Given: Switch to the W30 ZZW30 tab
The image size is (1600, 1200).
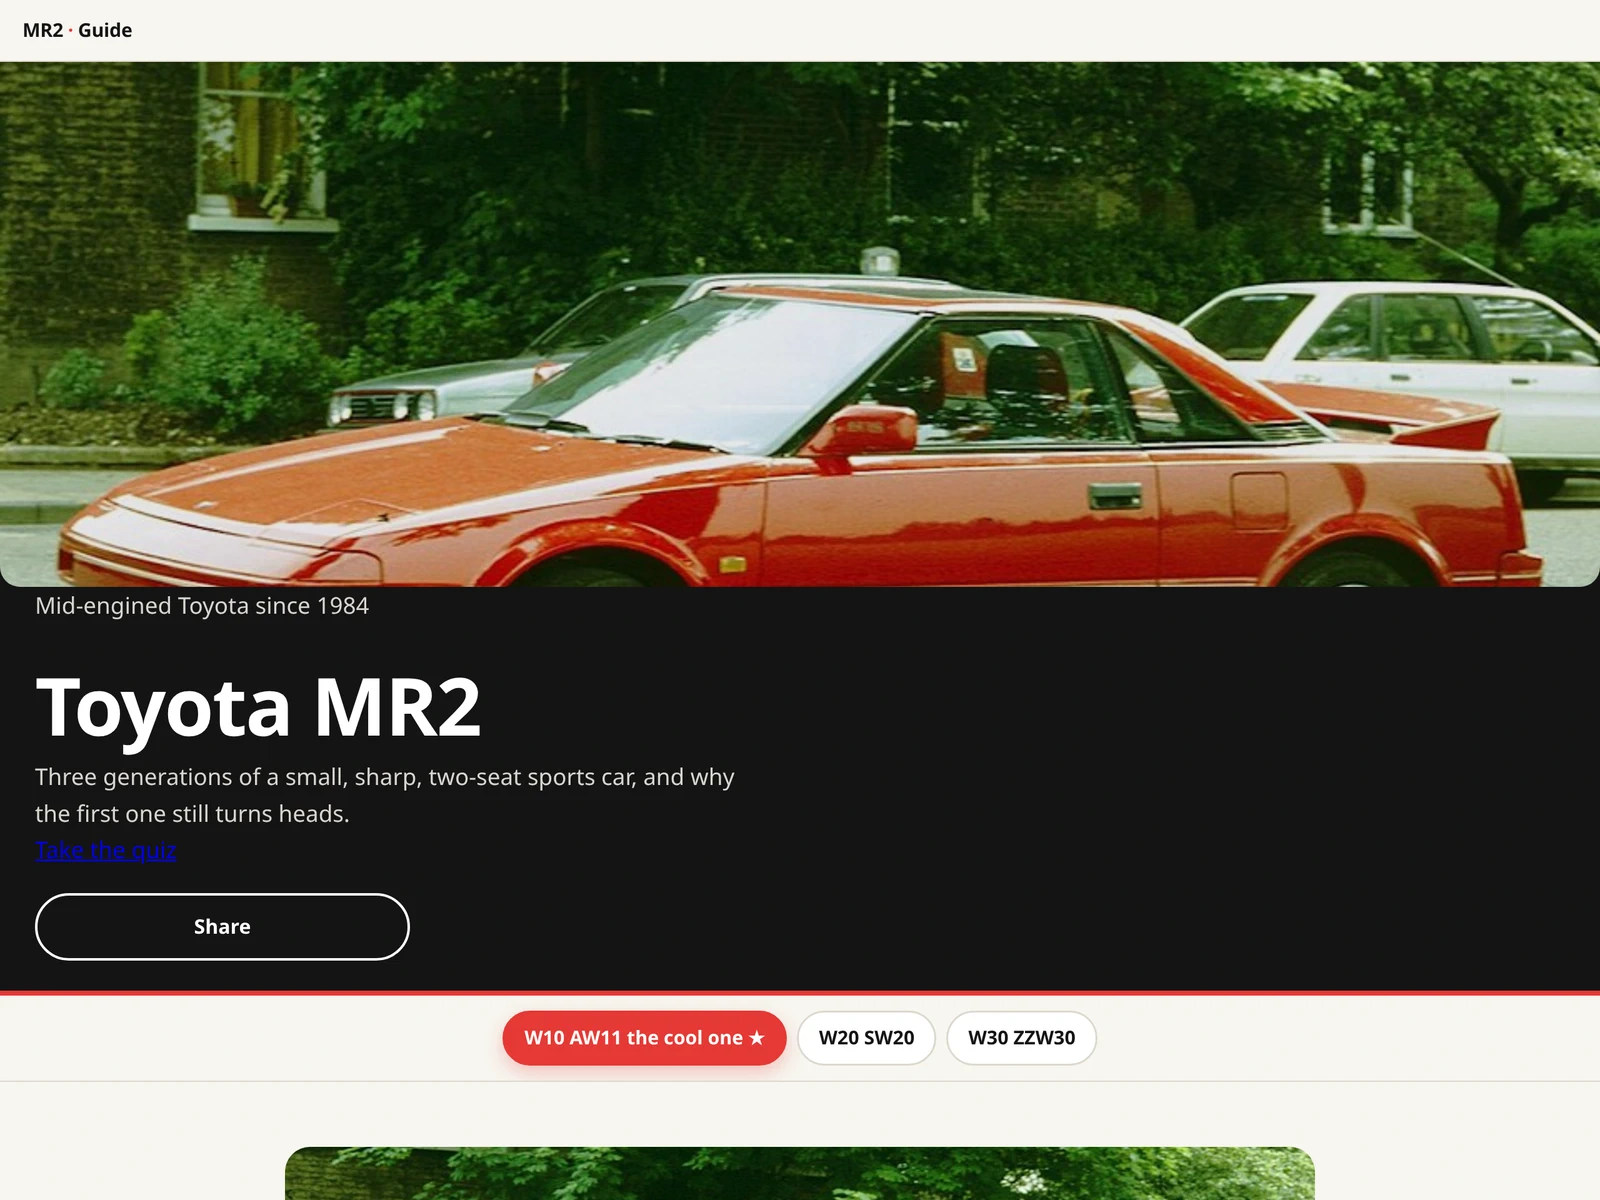Looking at the screenshot, I should pyautogui.click(x=1021, y=1038).
